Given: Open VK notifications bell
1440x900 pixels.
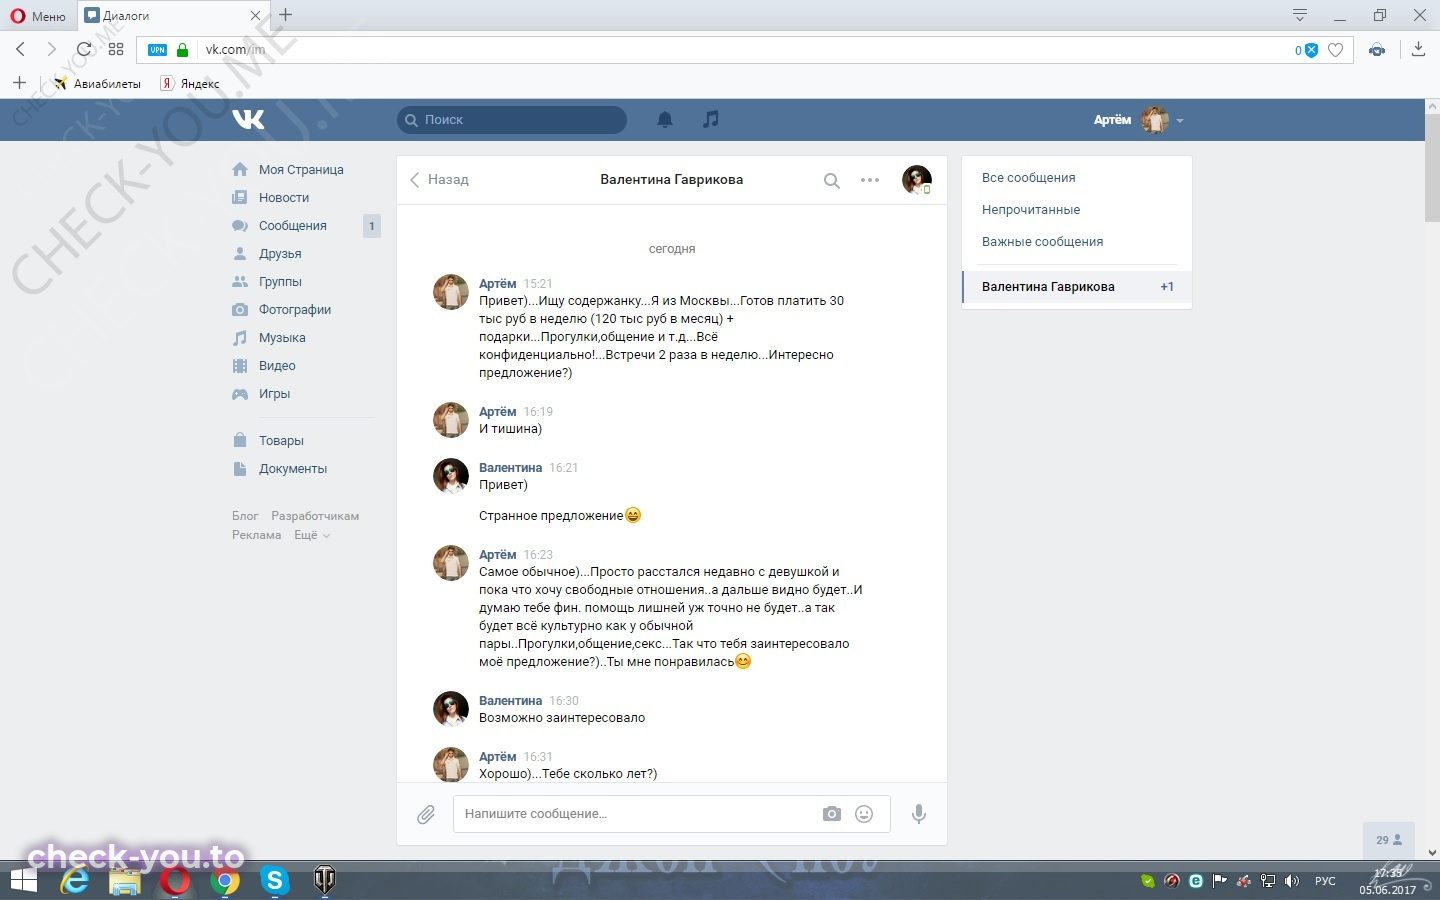Looking at the screenshot, I should point(665,119).
